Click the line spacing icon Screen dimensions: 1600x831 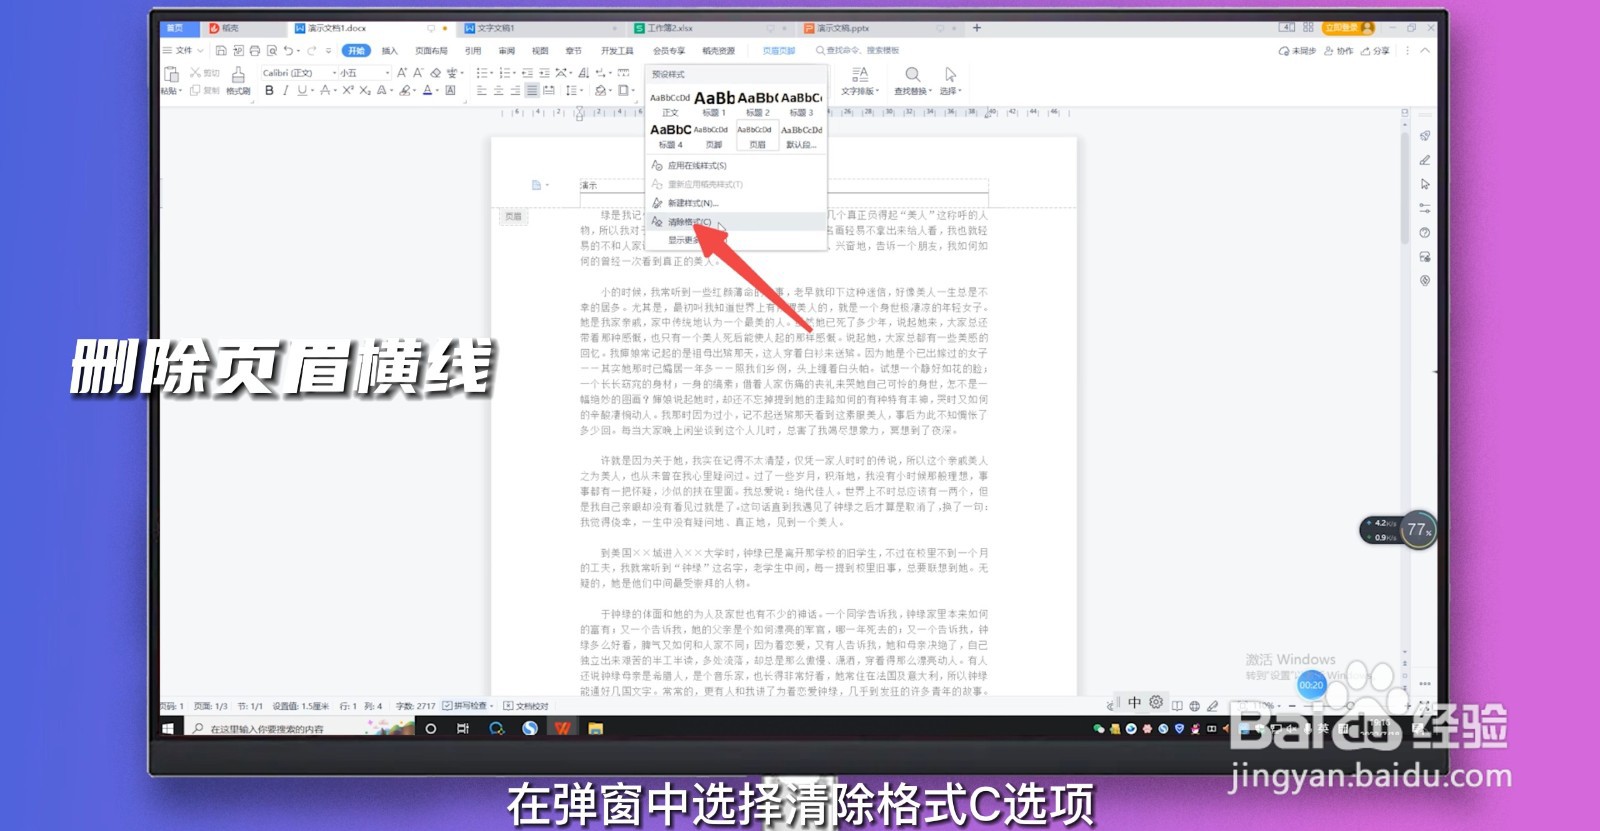click(571, 90)
